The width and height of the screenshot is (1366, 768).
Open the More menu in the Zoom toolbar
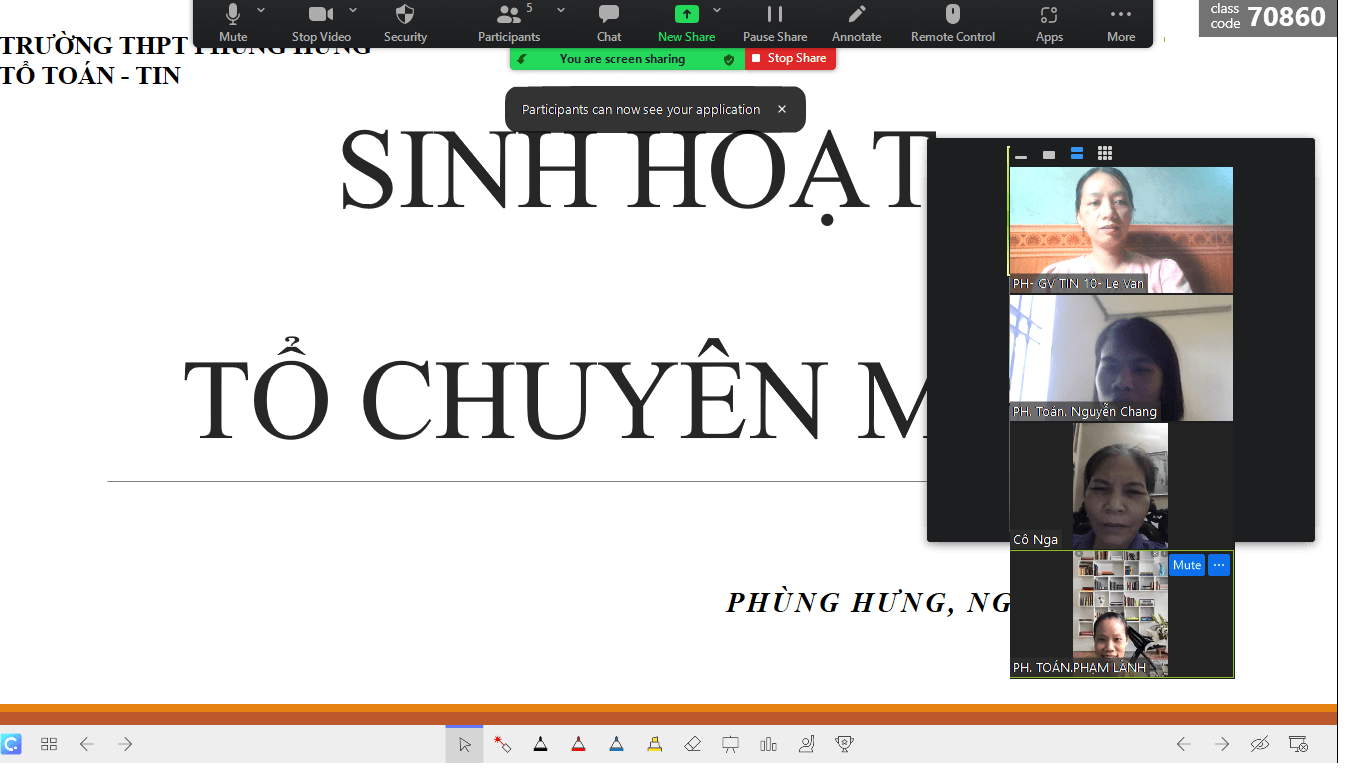point(1121,23)
